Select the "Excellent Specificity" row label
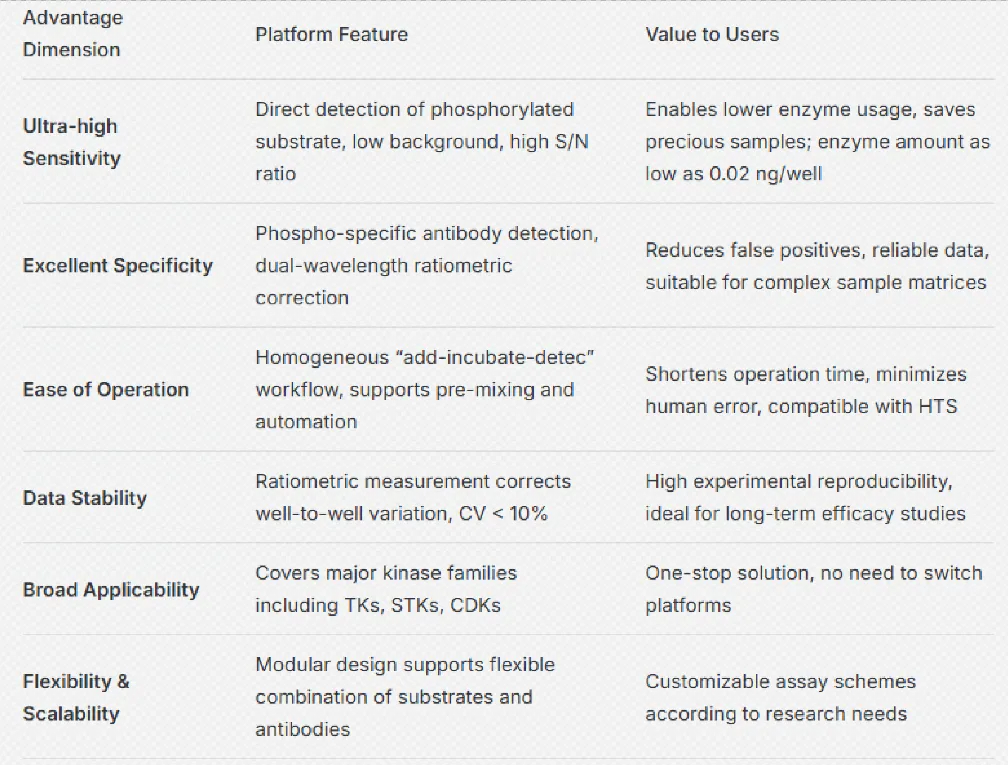 click(x=118, y=266)
